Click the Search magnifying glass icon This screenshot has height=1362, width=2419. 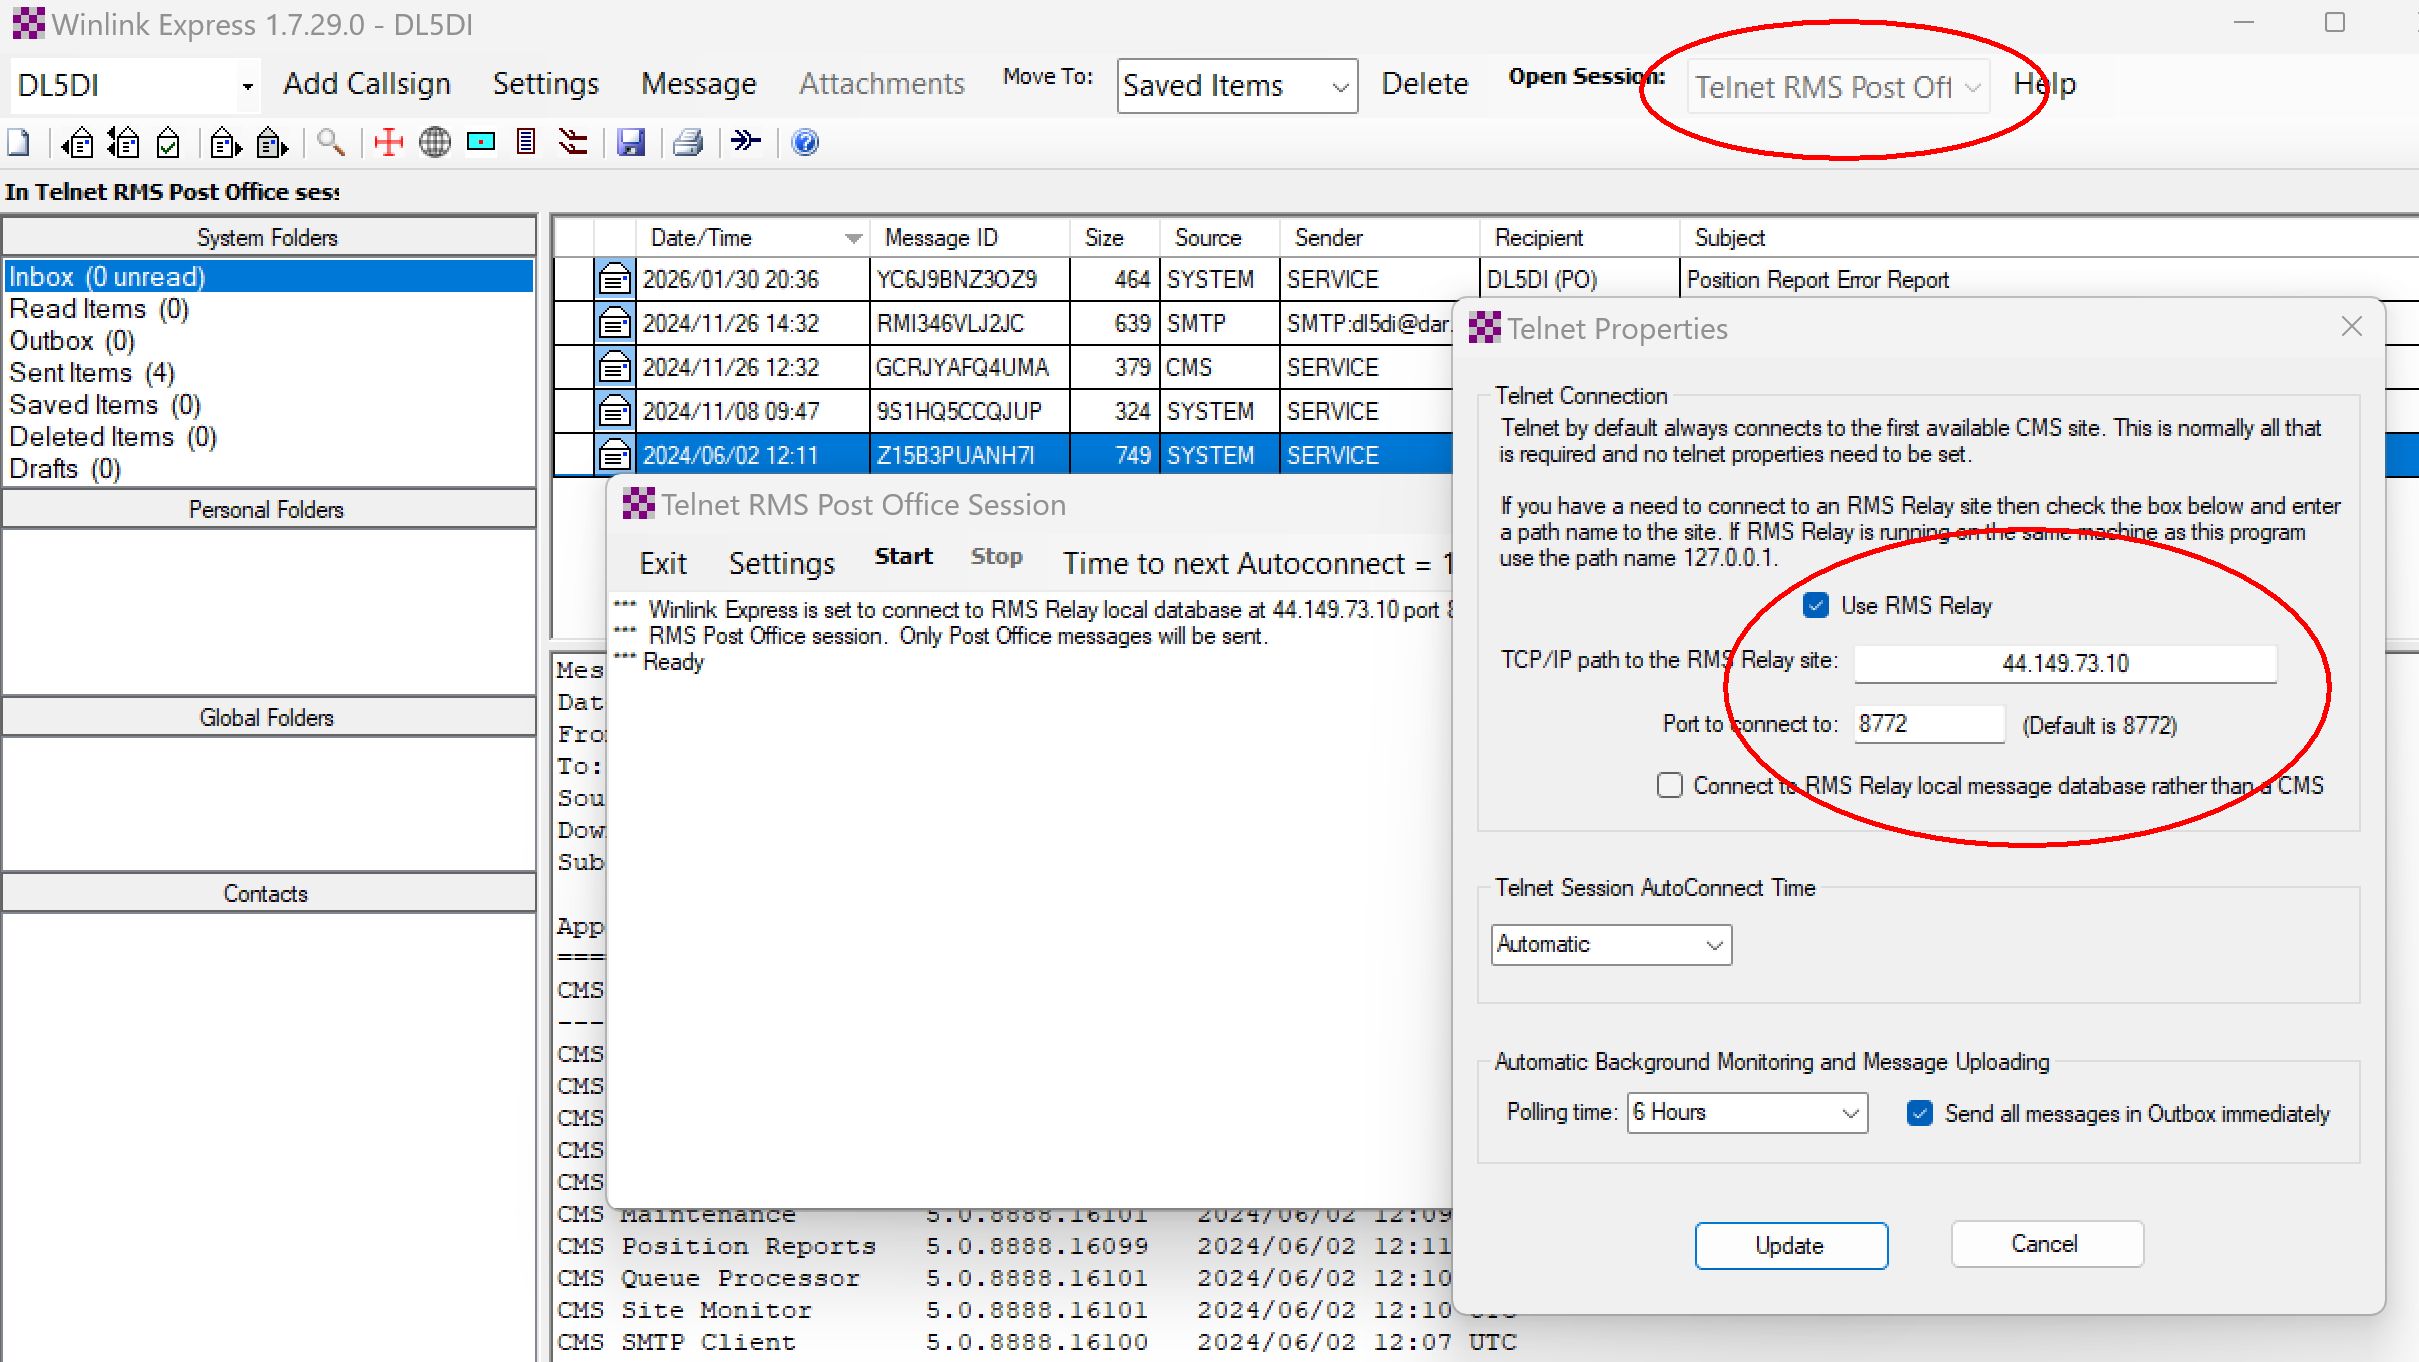coord(330,143)
